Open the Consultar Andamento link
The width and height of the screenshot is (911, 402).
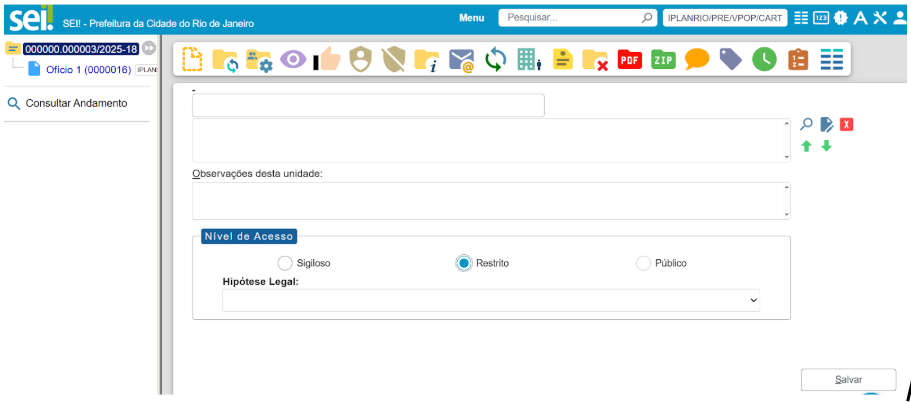[75, 103]
